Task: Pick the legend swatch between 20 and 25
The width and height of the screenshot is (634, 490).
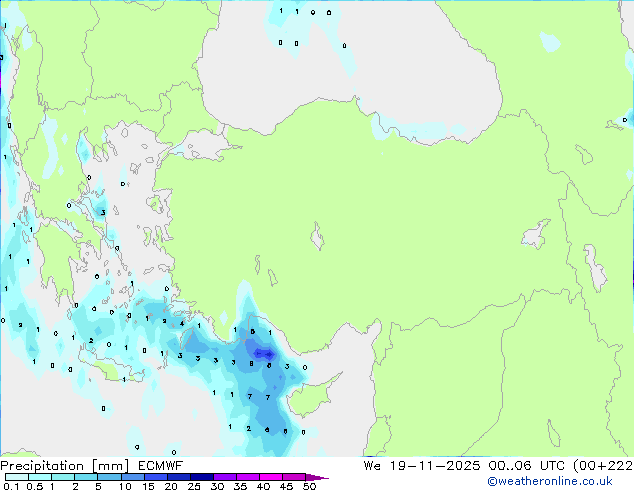Action: [178, 477]
